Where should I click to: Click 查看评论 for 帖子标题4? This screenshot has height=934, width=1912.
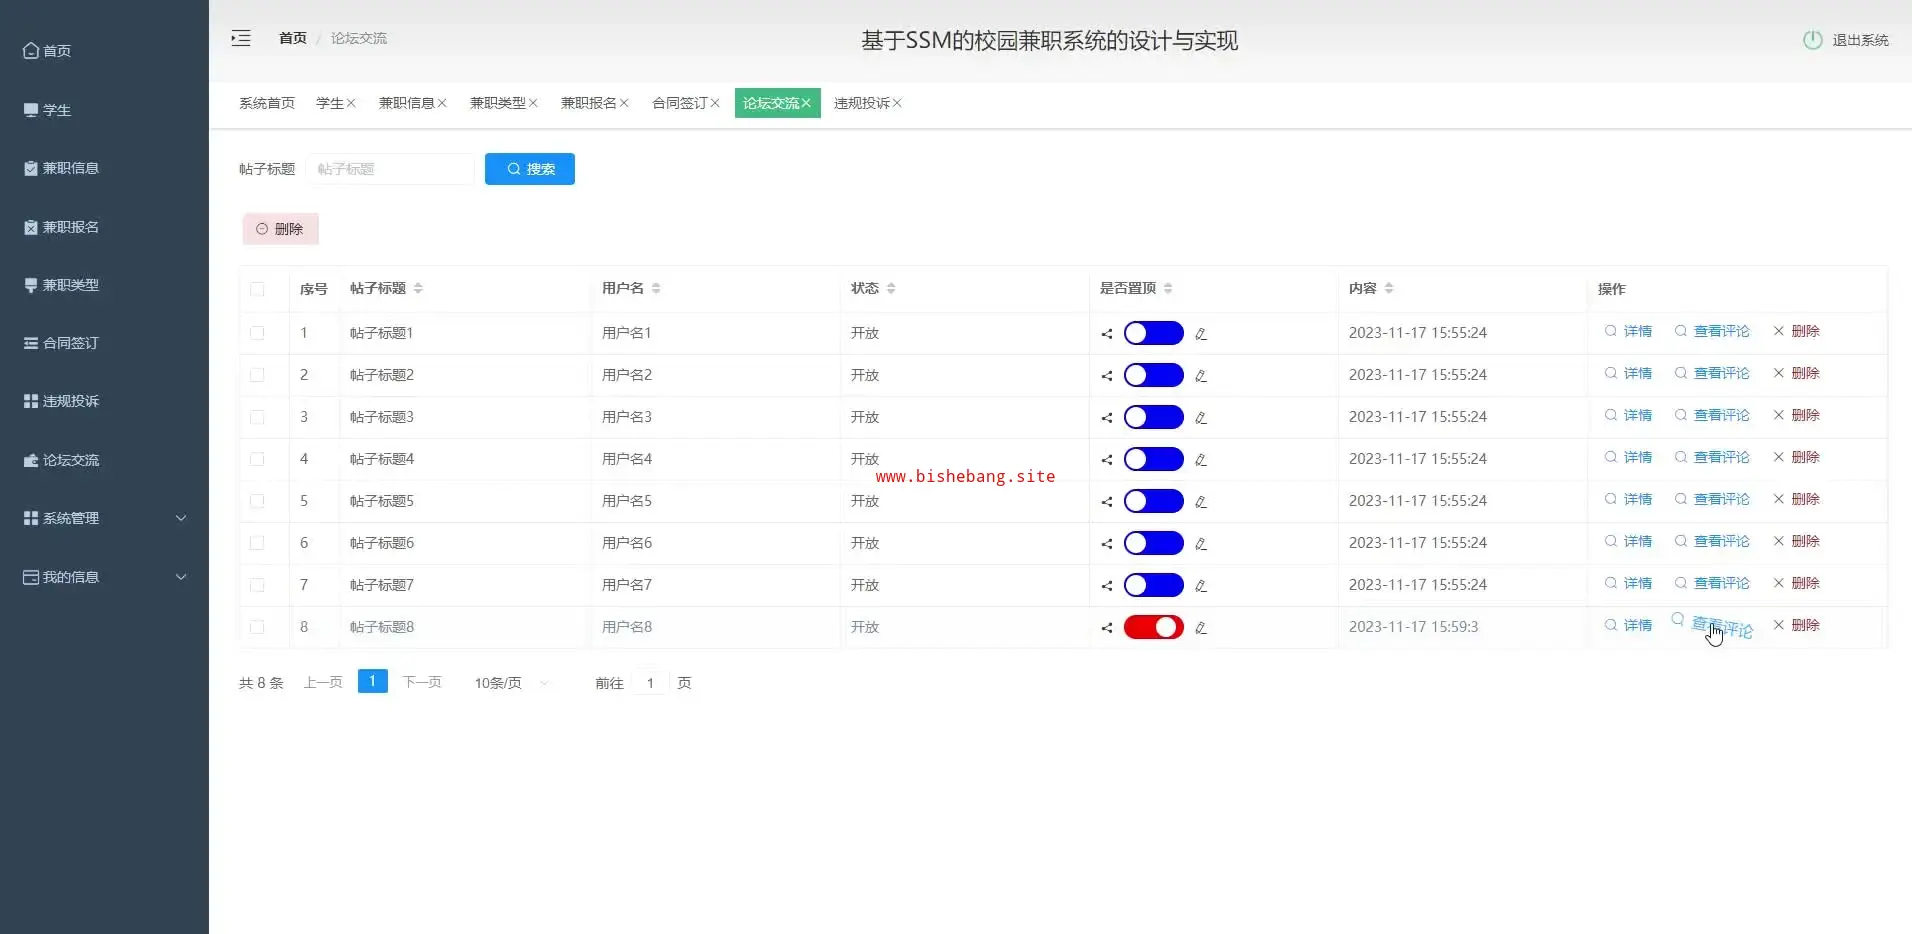pyautogui.click(x=1720, y=458)
